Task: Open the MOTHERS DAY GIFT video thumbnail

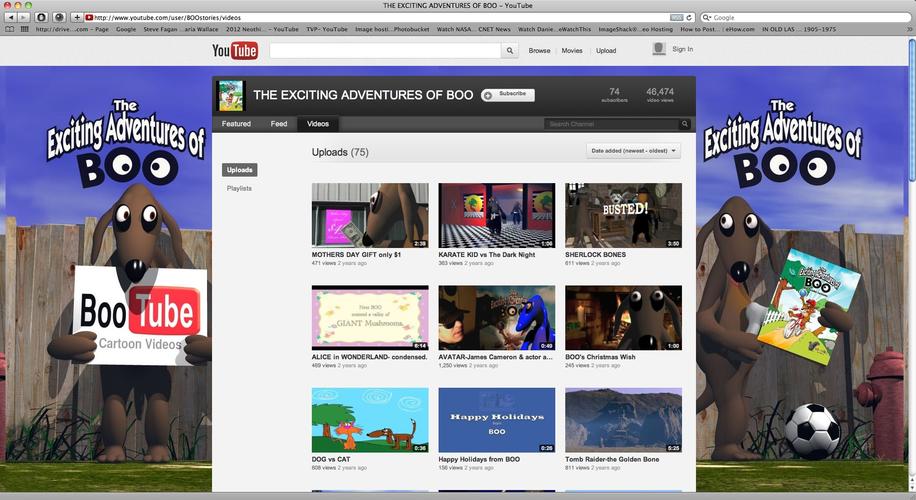Action: (370, 216)
